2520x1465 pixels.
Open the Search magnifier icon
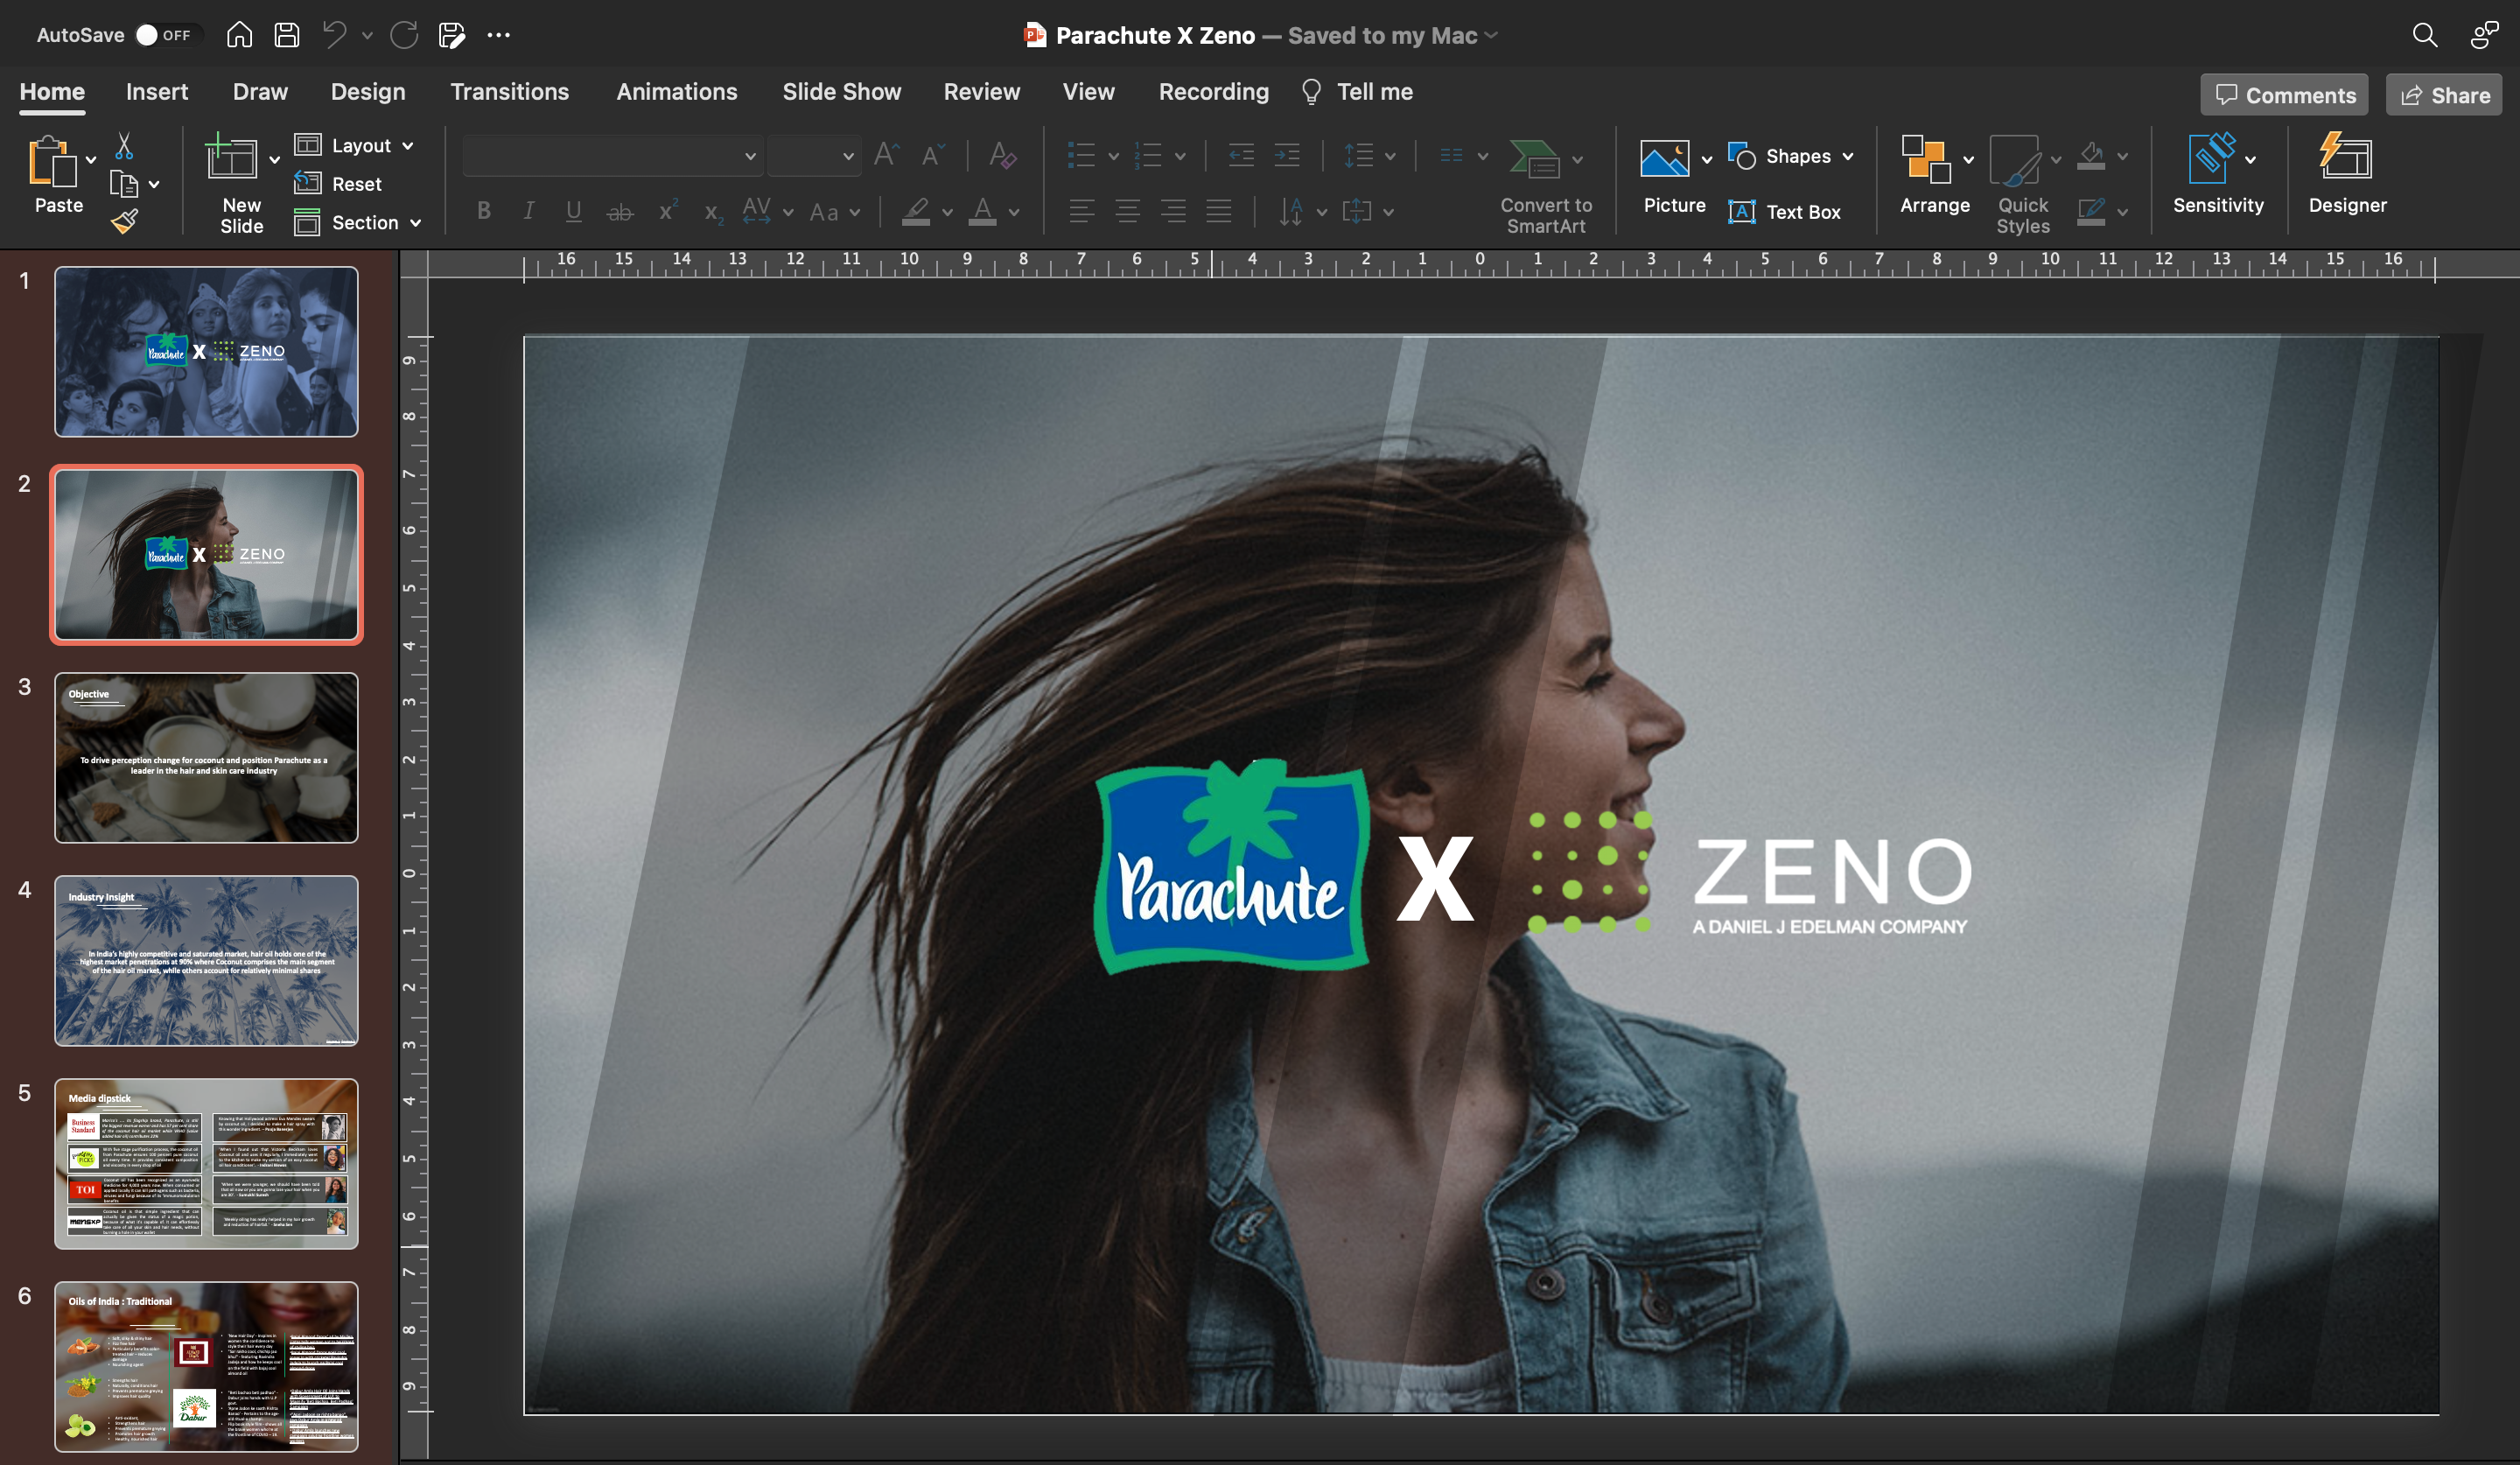click(2424, 35)
